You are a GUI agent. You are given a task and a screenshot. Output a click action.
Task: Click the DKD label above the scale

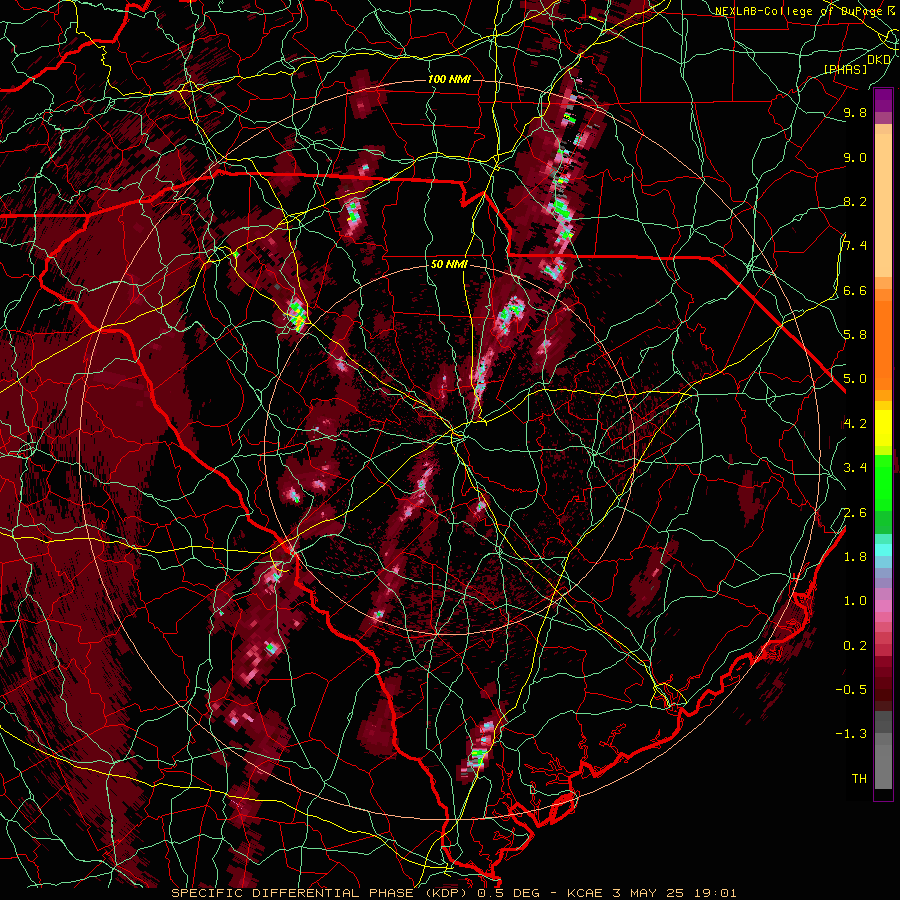point(879,60)
